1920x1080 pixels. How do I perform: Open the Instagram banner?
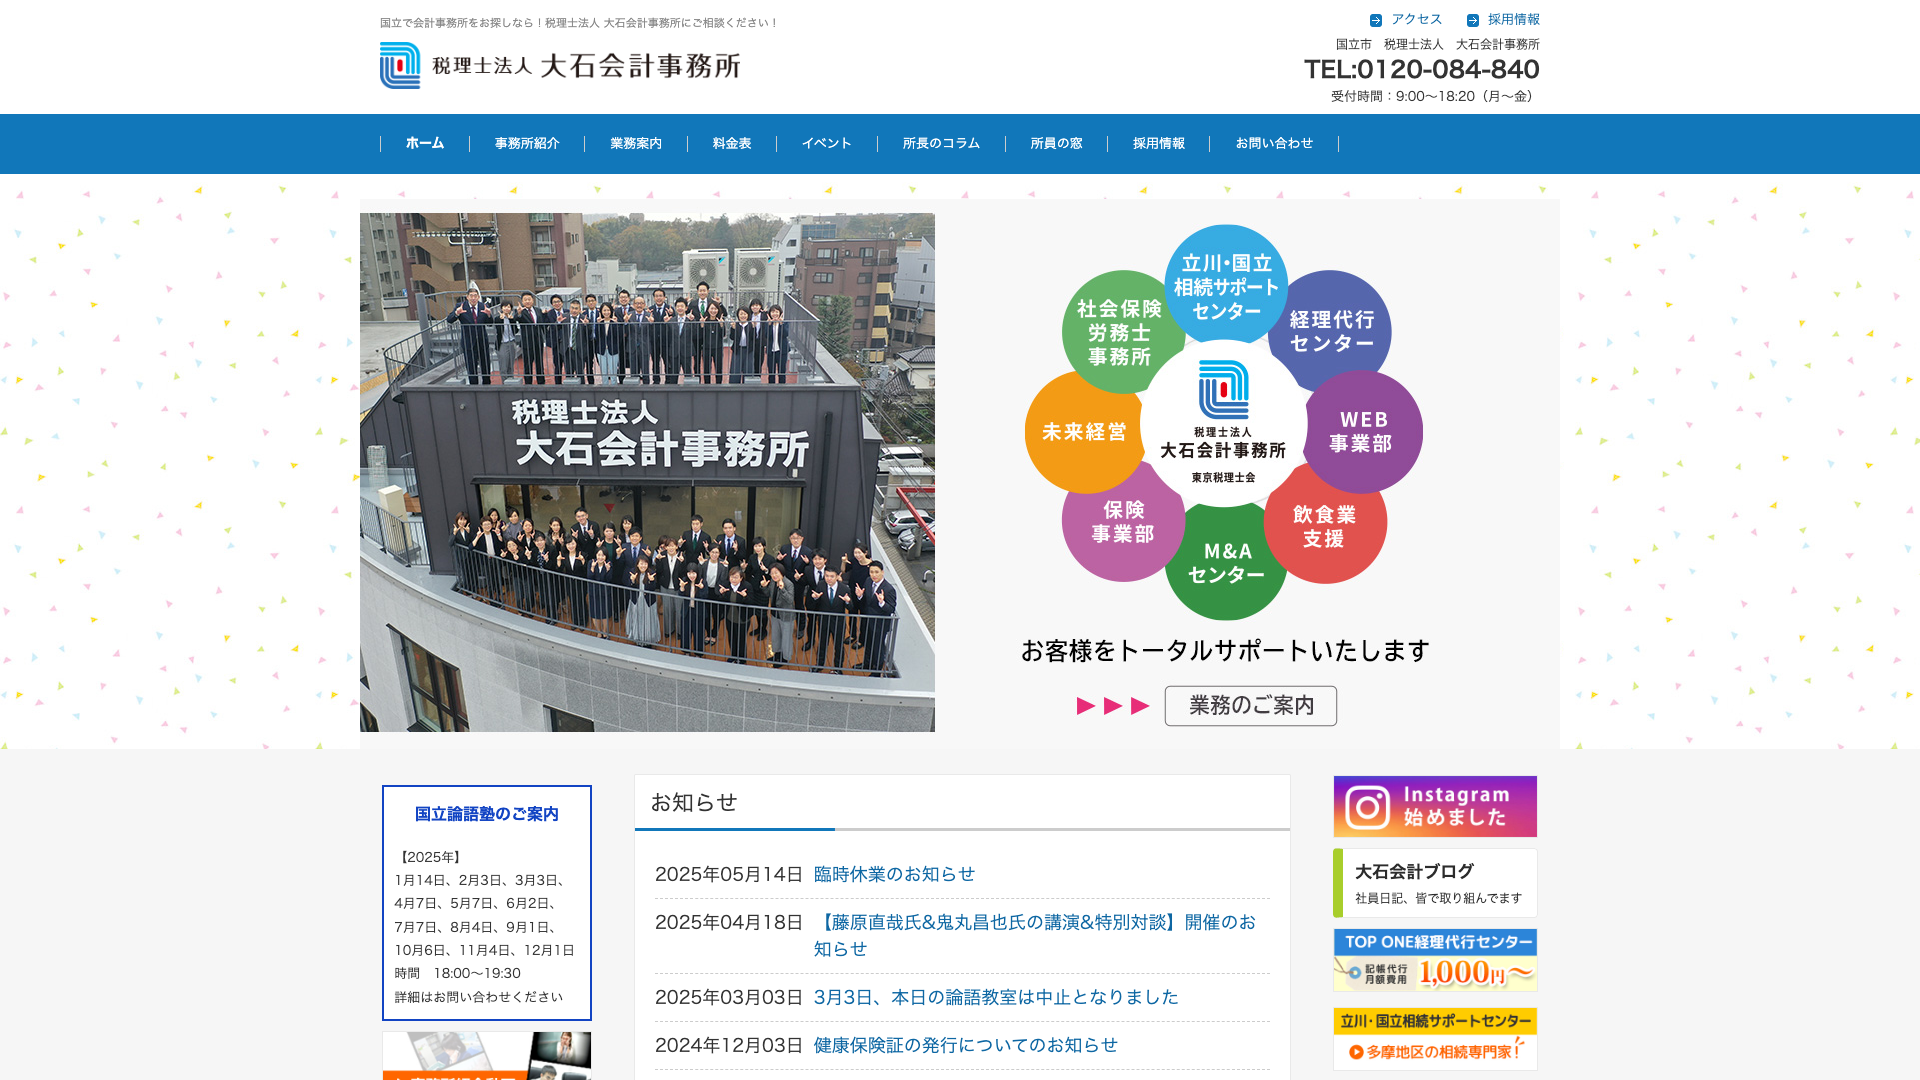point(1435,806)
